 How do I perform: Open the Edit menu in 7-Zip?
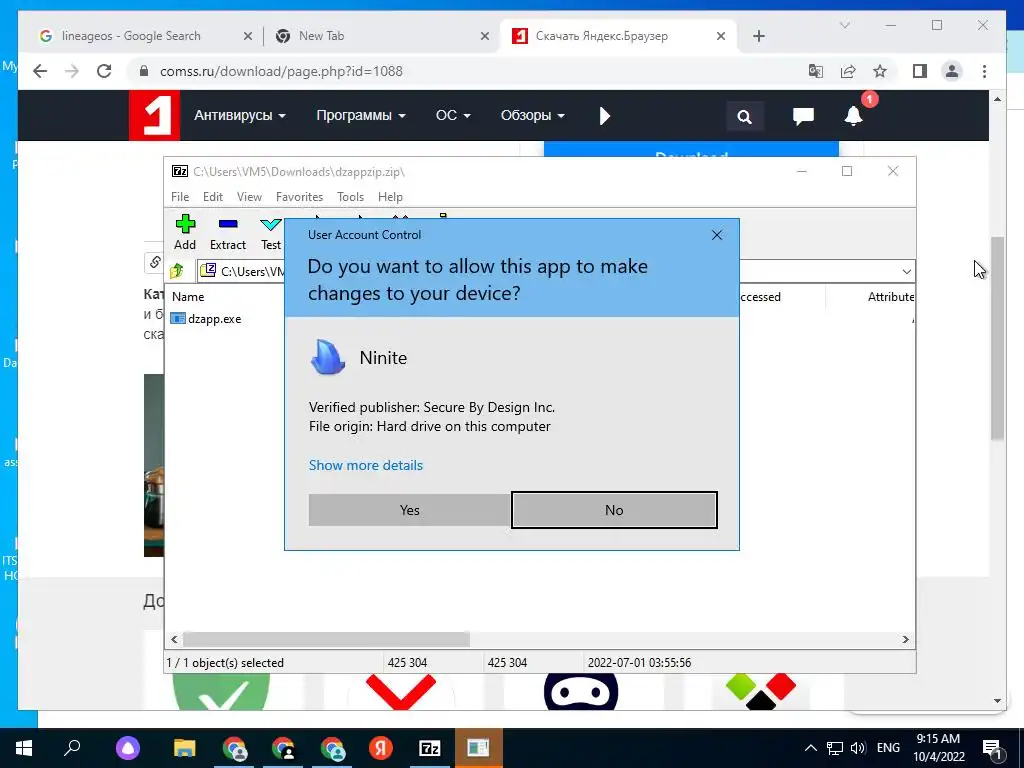(213, 197)
